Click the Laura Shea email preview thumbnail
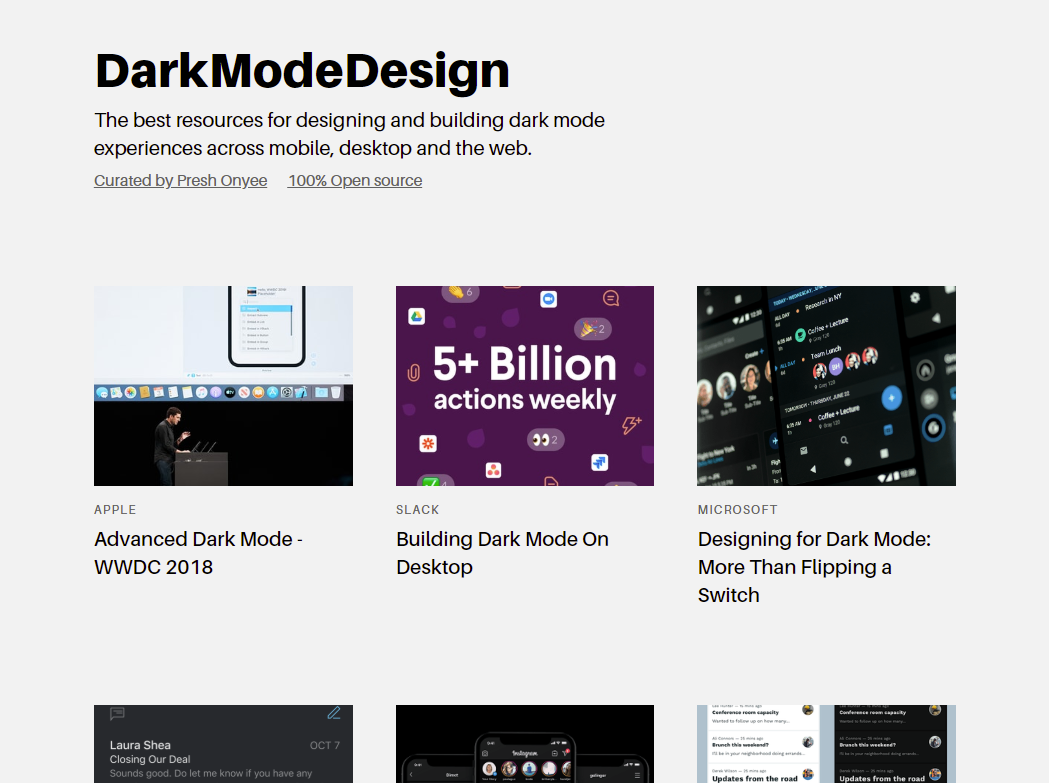Screen dimensions: 1049x783 tap(223, 743)
